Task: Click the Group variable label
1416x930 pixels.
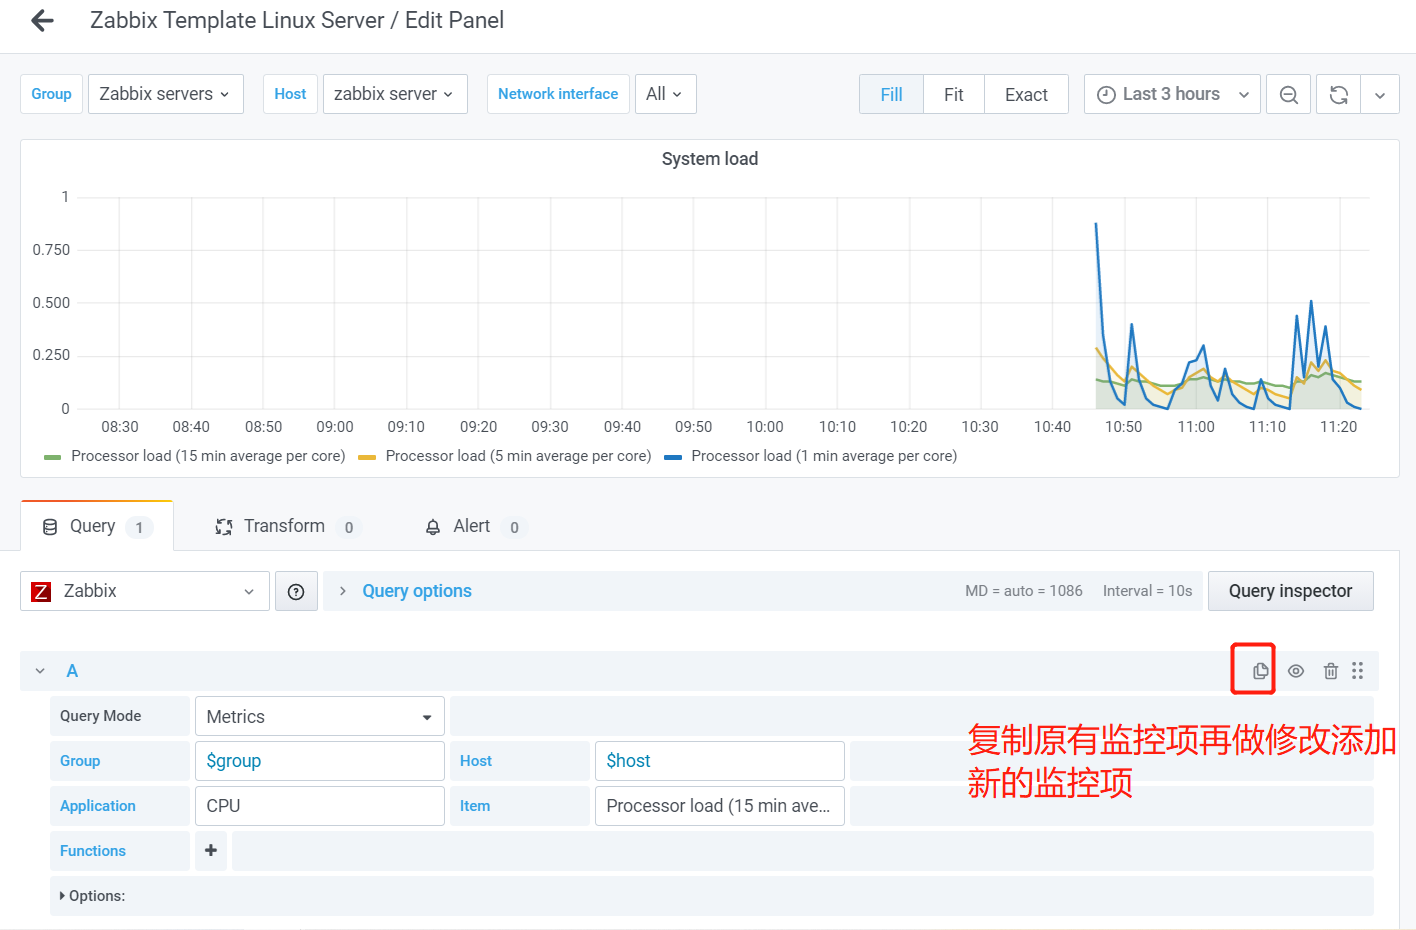Action: 51,94
